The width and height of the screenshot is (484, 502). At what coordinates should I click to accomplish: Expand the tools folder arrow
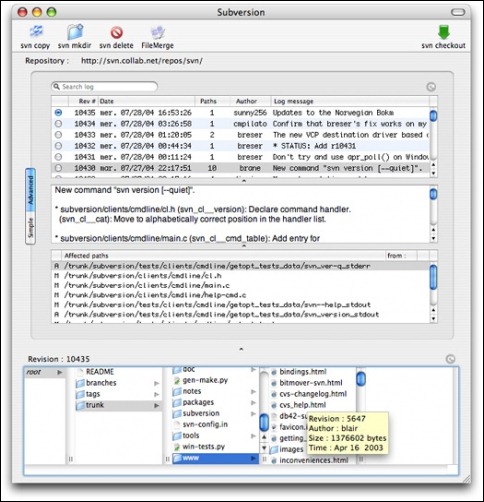tap(253, 436)
